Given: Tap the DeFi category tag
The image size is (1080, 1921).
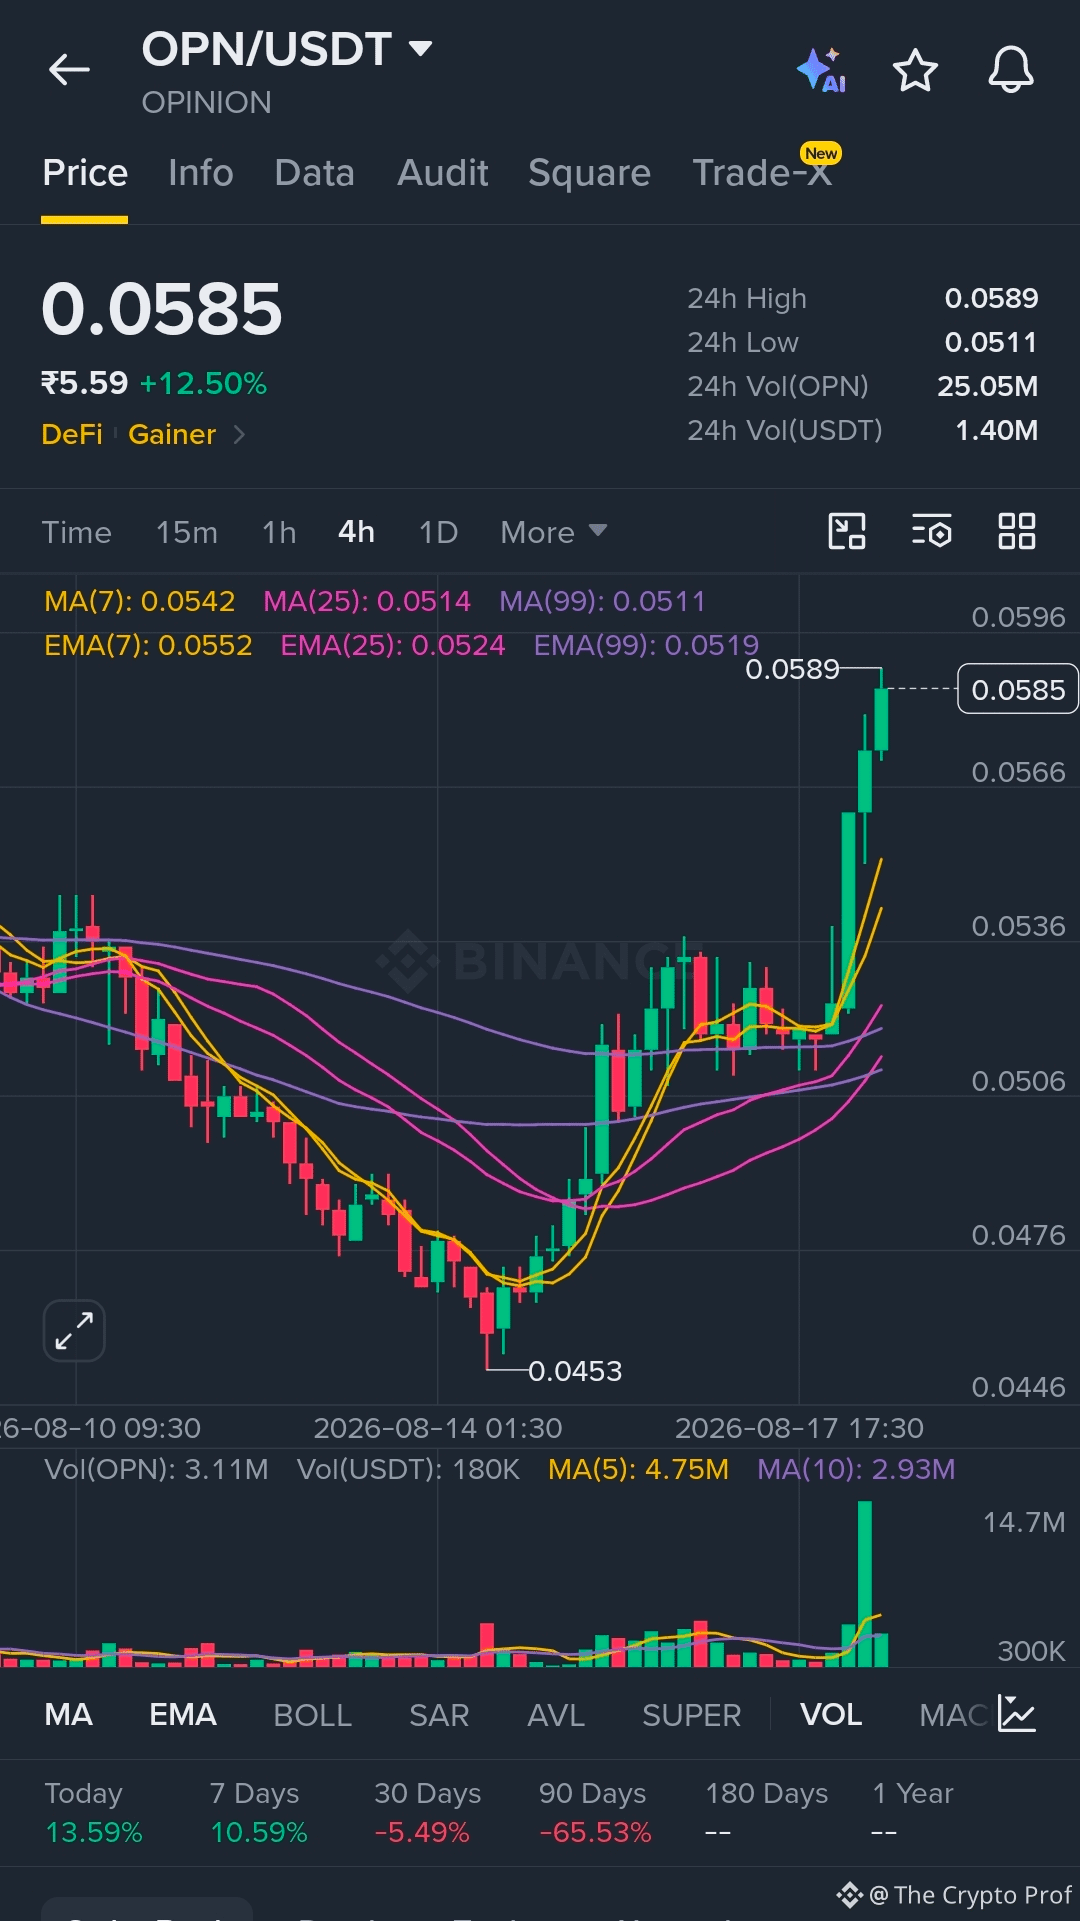Looking at the screenshot, I should pos(72,434).
